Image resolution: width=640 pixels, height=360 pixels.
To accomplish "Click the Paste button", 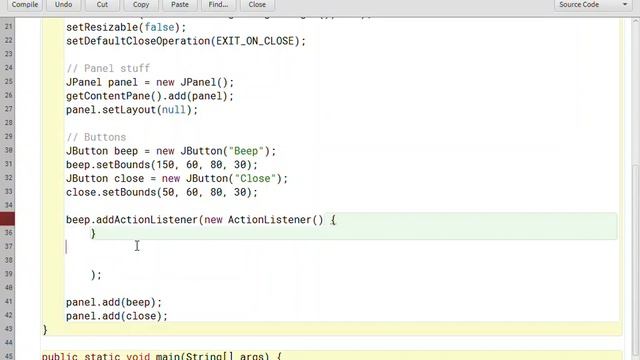I will pos(180,5).
